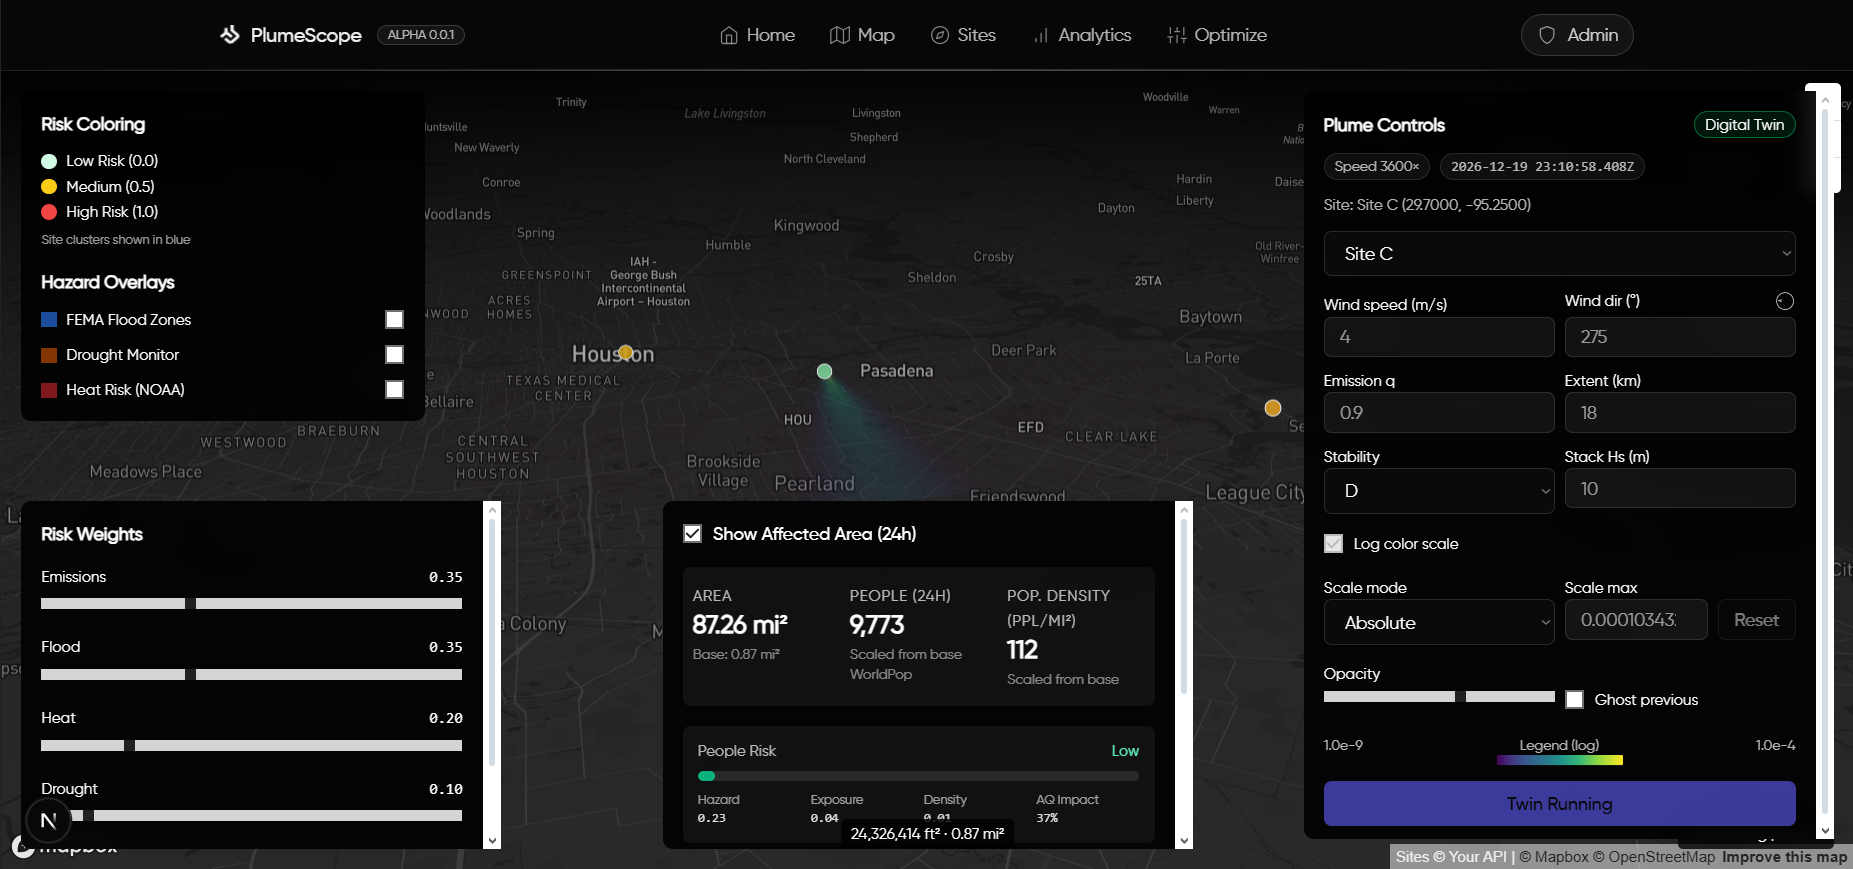The image size is (1853, 869).
Task: Click the Stack Hs (m) input field
Action: point(1680,489)
